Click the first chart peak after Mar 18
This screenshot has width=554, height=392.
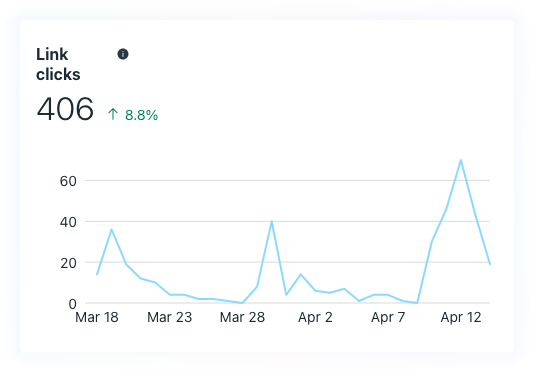(111, 230)
